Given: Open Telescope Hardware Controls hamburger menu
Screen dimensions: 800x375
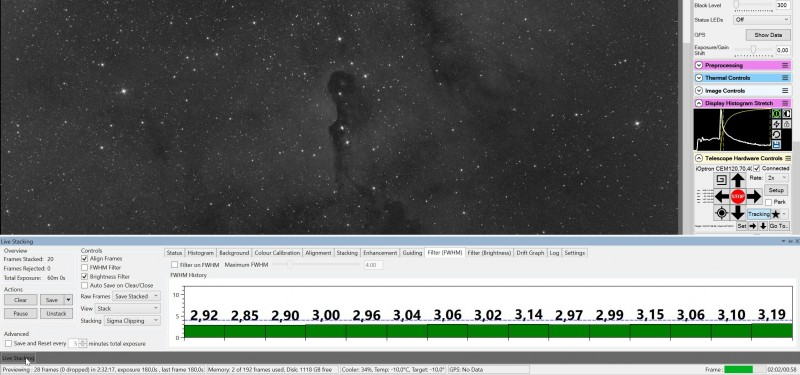Looking at the screenshot, I should [x=788, y=158].
